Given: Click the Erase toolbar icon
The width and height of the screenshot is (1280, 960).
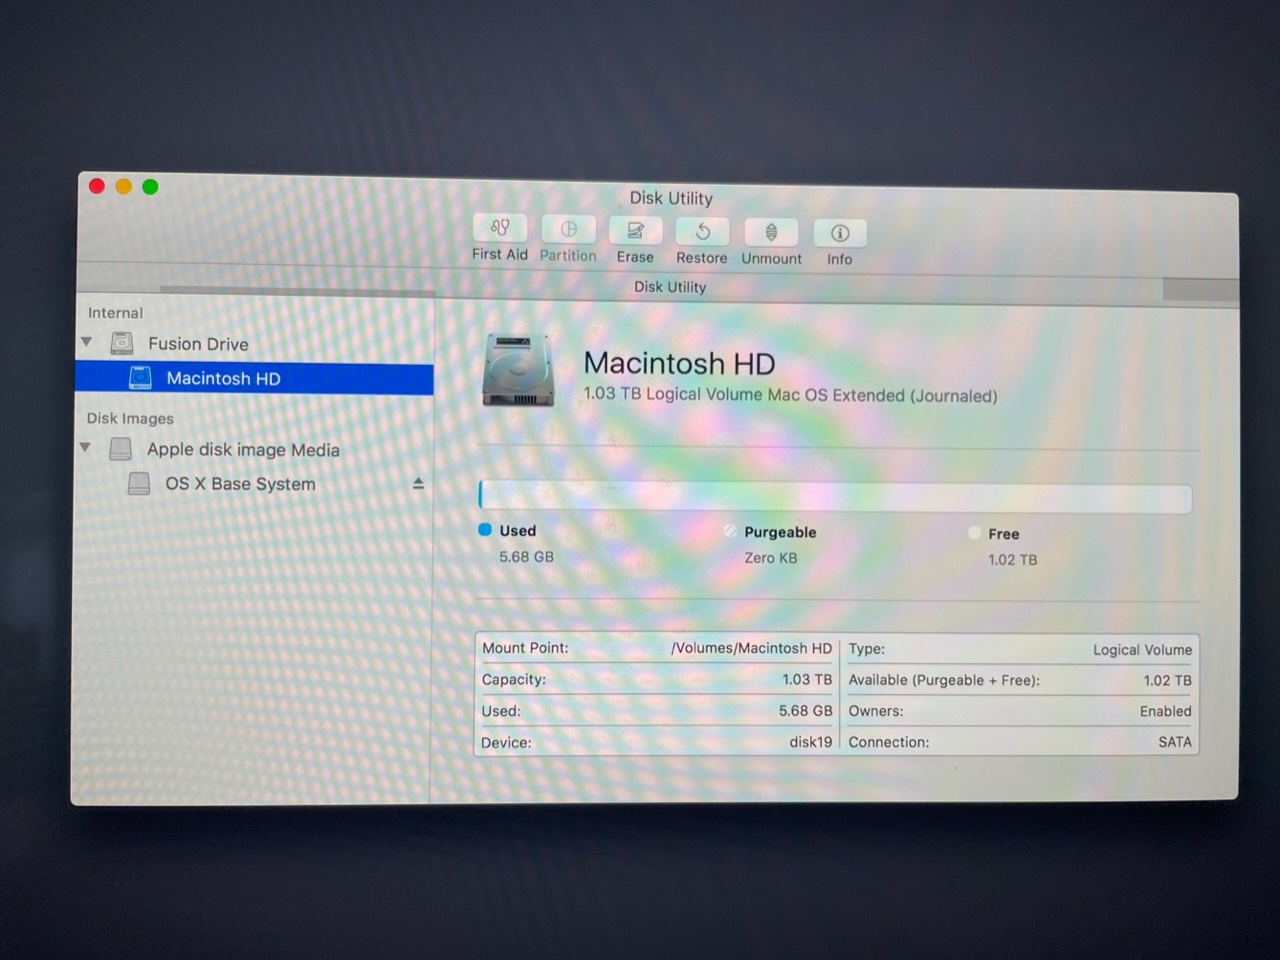Looking at the screenshot, I should click(x=635, y=230).
